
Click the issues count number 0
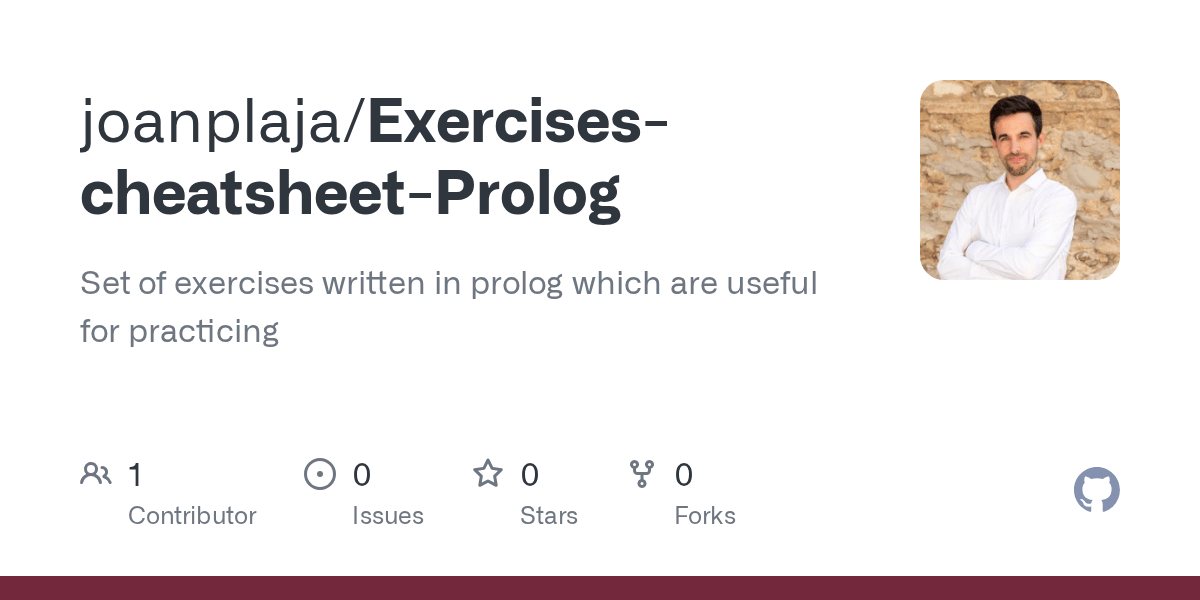click(x=362, y=474)
